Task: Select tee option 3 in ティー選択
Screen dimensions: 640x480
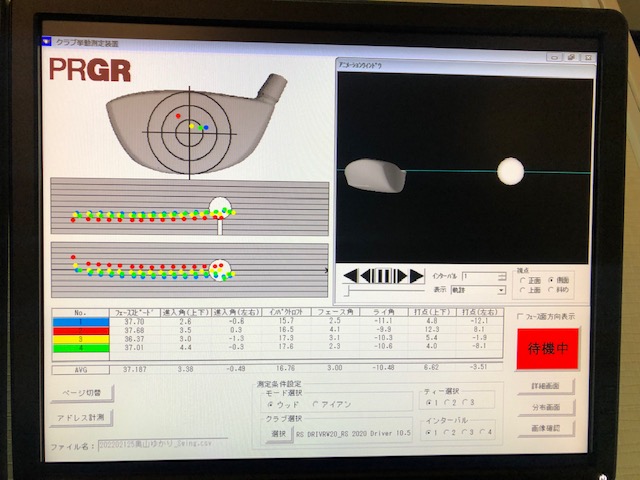Action: 465,402
